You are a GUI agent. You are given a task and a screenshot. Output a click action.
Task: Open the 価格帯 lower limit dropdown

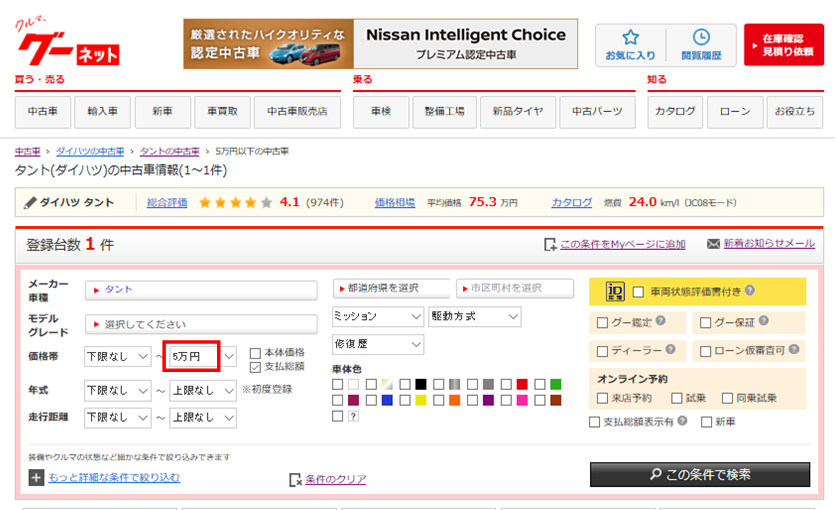click(117, 357)
